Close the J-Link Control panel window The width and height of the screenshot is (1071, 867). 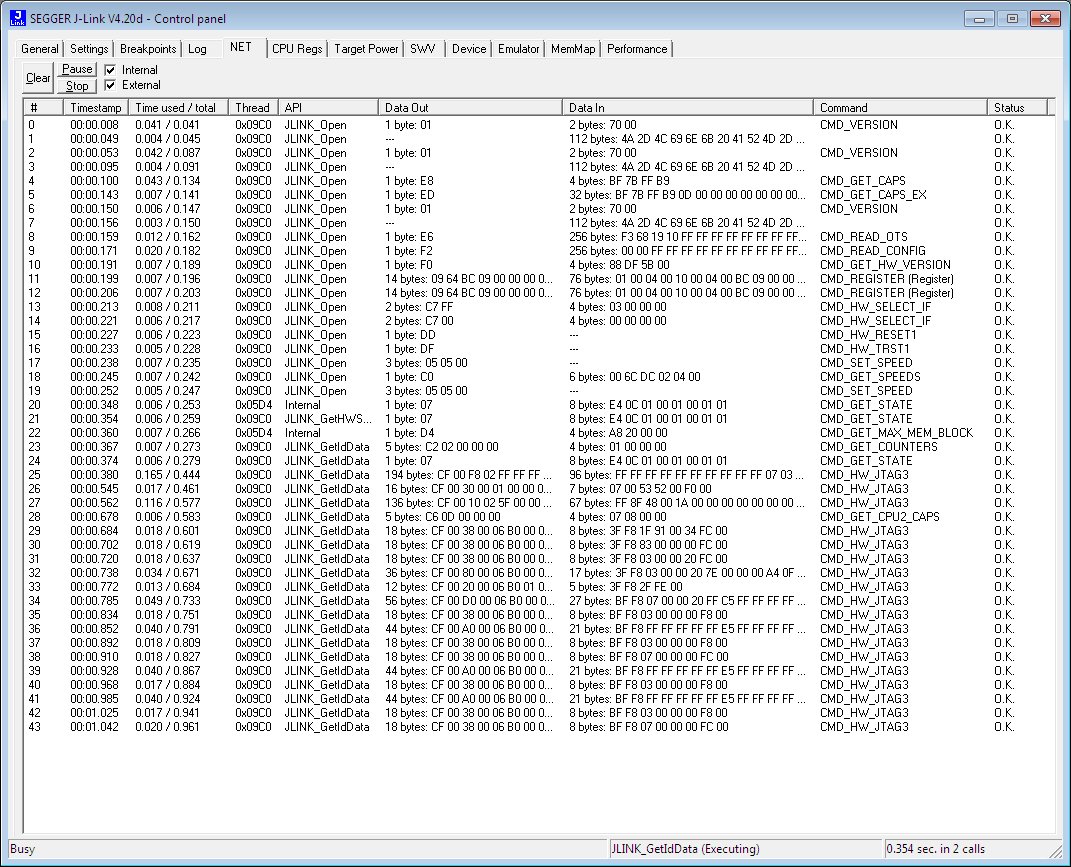point(1045,18)
